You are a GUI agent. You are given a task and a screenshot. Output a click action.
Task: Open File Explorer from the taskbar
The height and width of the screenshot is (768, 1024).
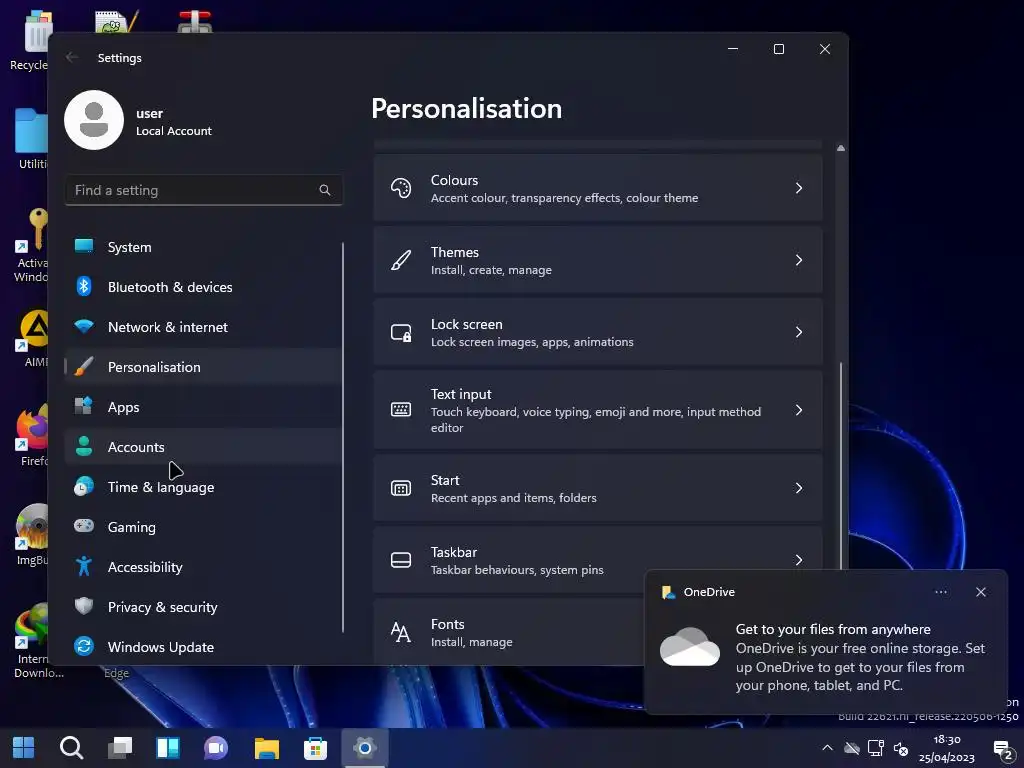(x=266, y=748)
